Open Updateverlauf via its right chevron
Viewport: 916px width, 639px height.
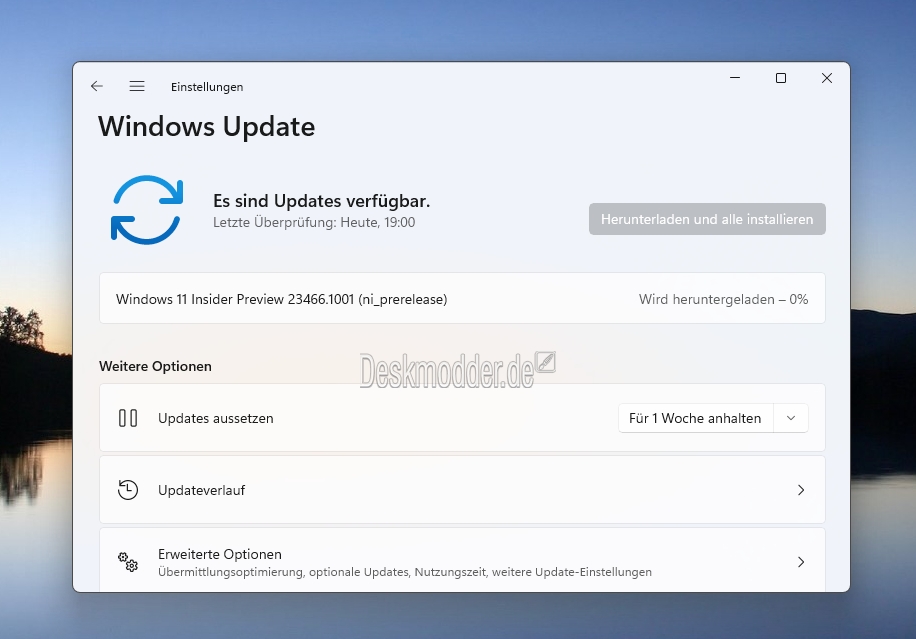[x=801, y=490]
